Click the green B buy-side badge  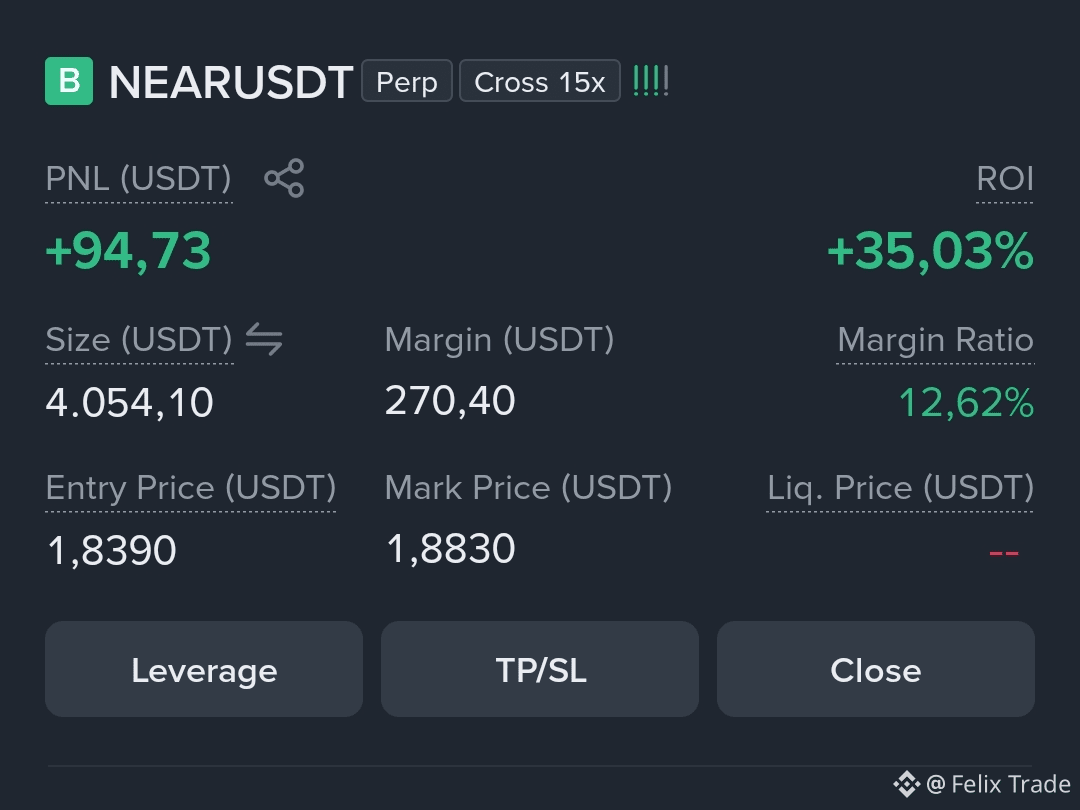[x=69, y=81]
